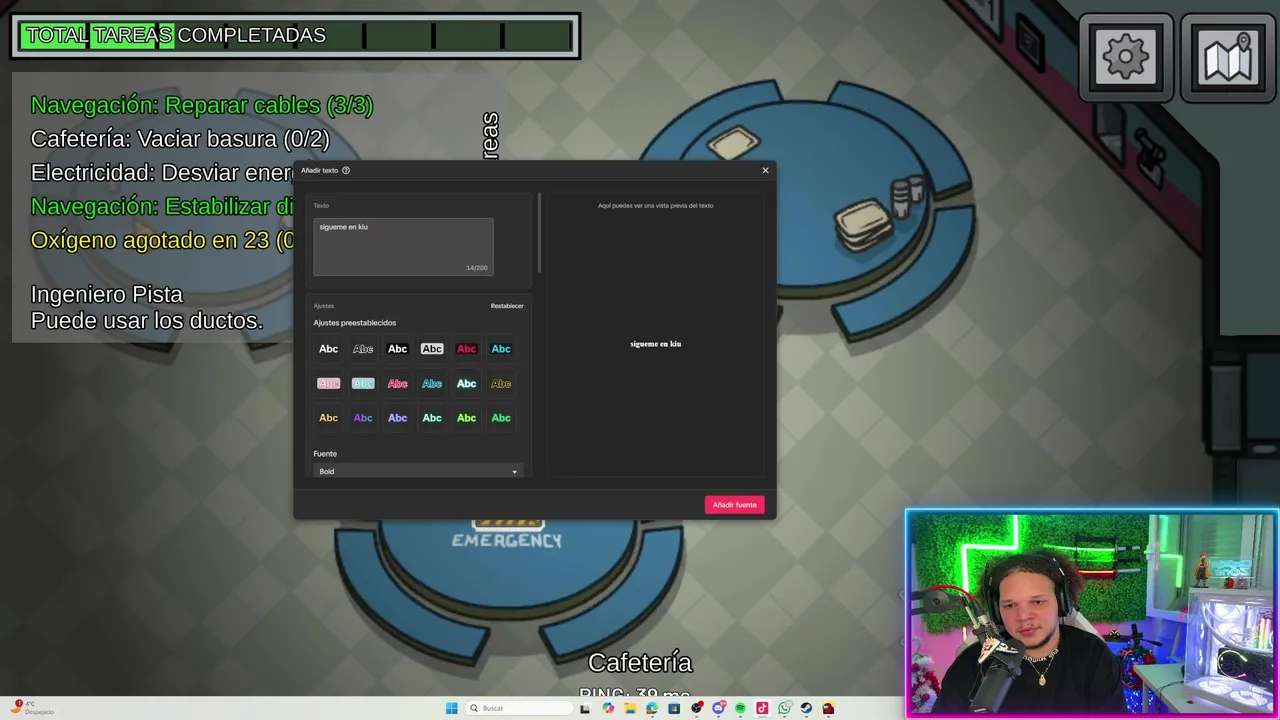Click Restablecer to reset settings
Screen dimensions: 1280x720
pyautogui.click(x=507, y=306)
